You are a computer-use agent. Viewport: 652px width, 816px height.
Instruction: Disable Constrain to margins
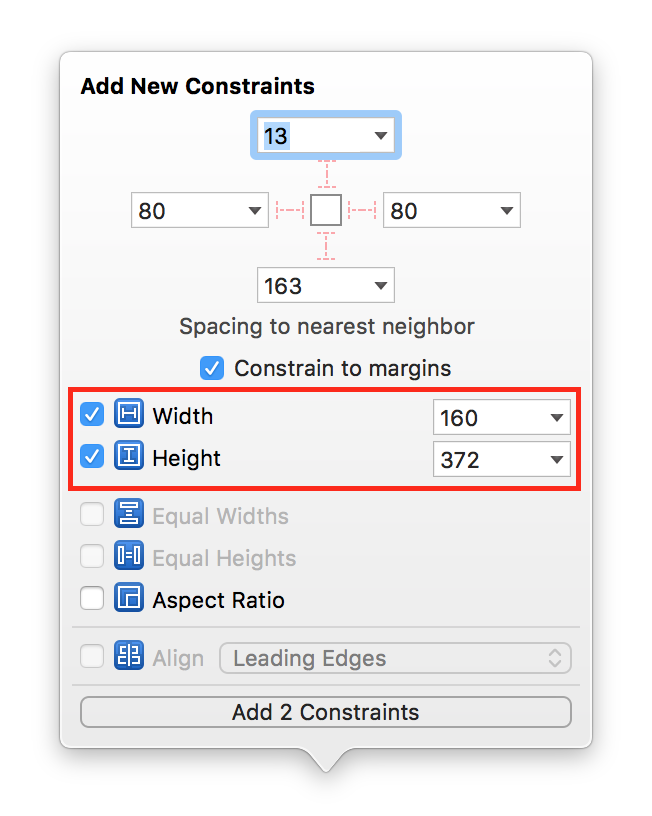point(212,368)
